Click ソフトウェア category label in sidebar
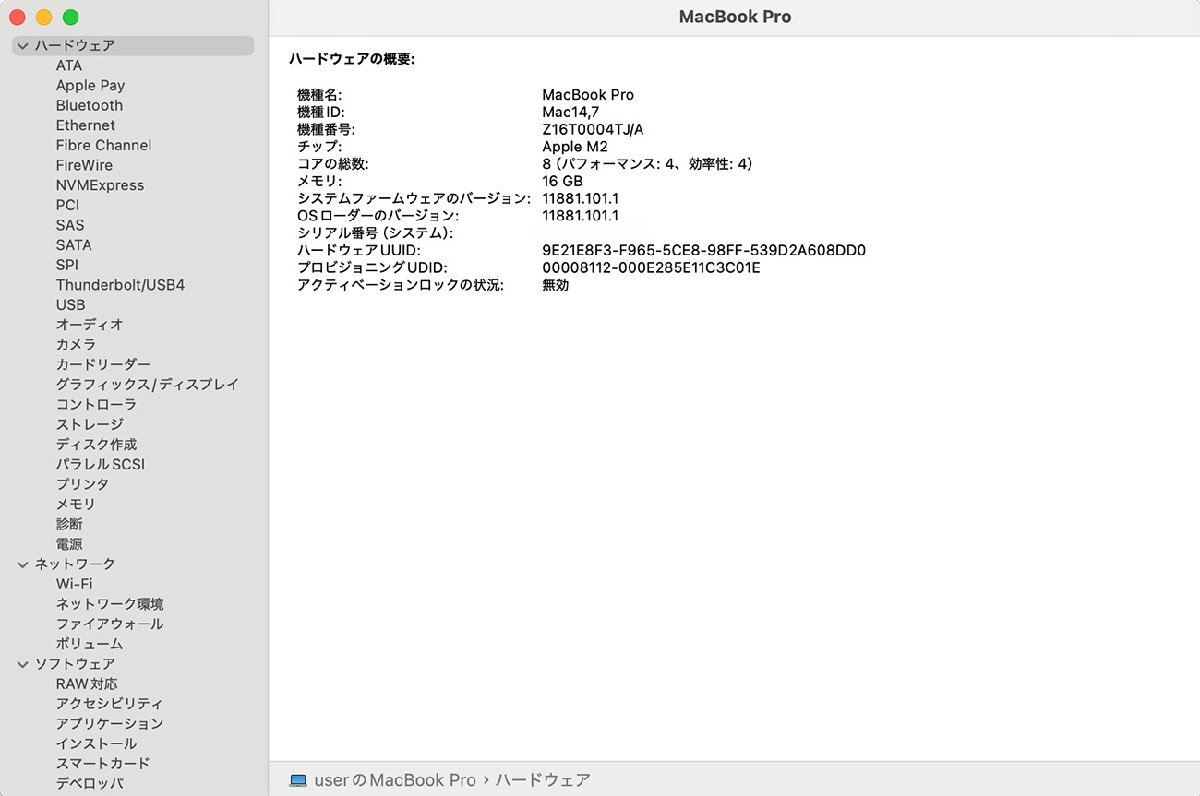1200x796 pixels. coord(75,664)
